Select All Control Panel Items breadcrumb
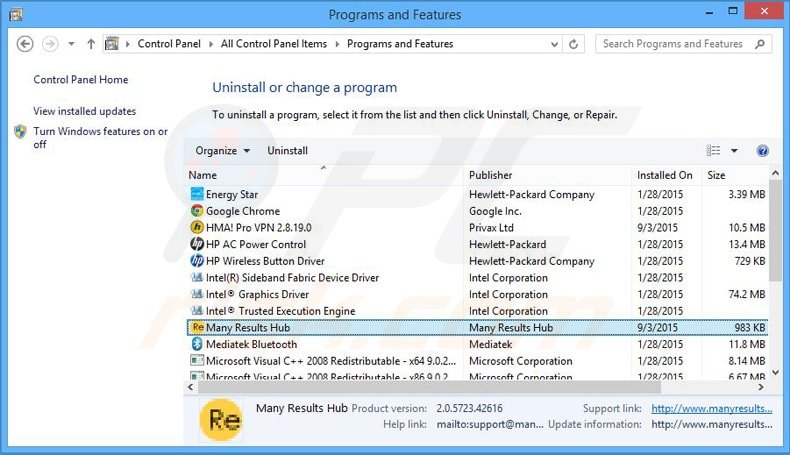 pos(274,44)
